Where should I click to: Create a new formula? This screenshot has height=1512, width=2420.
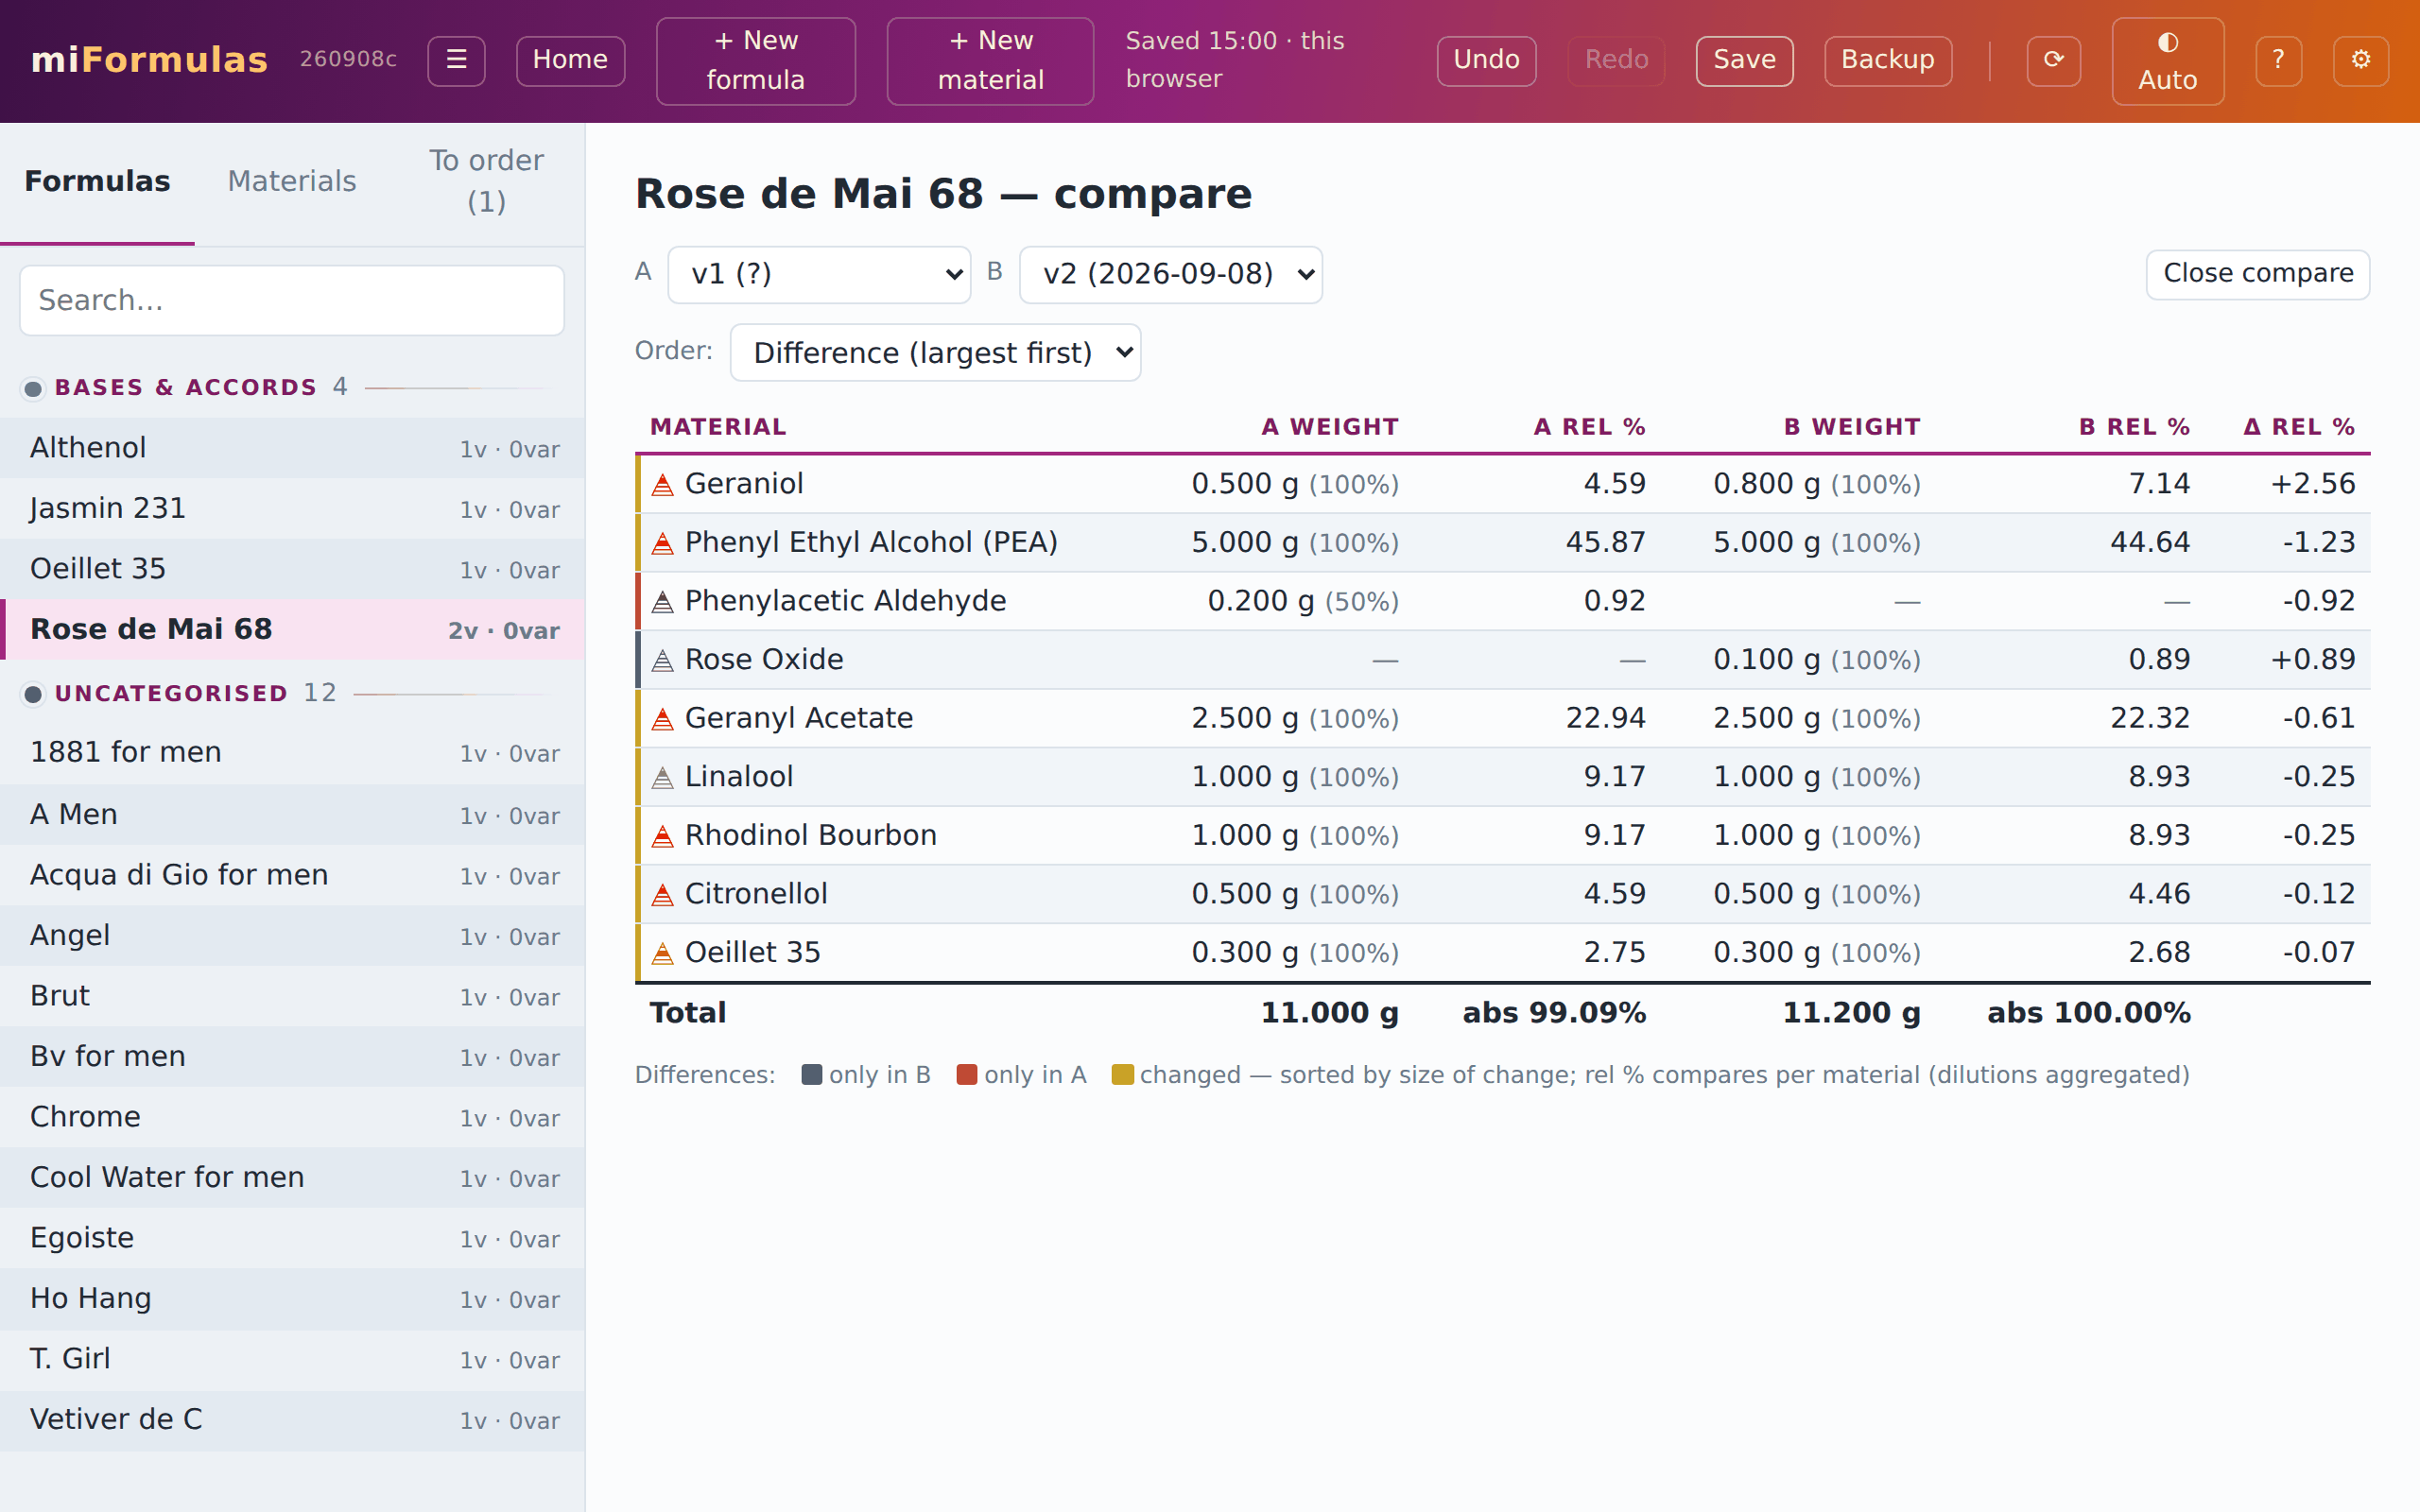click(755, 60)
